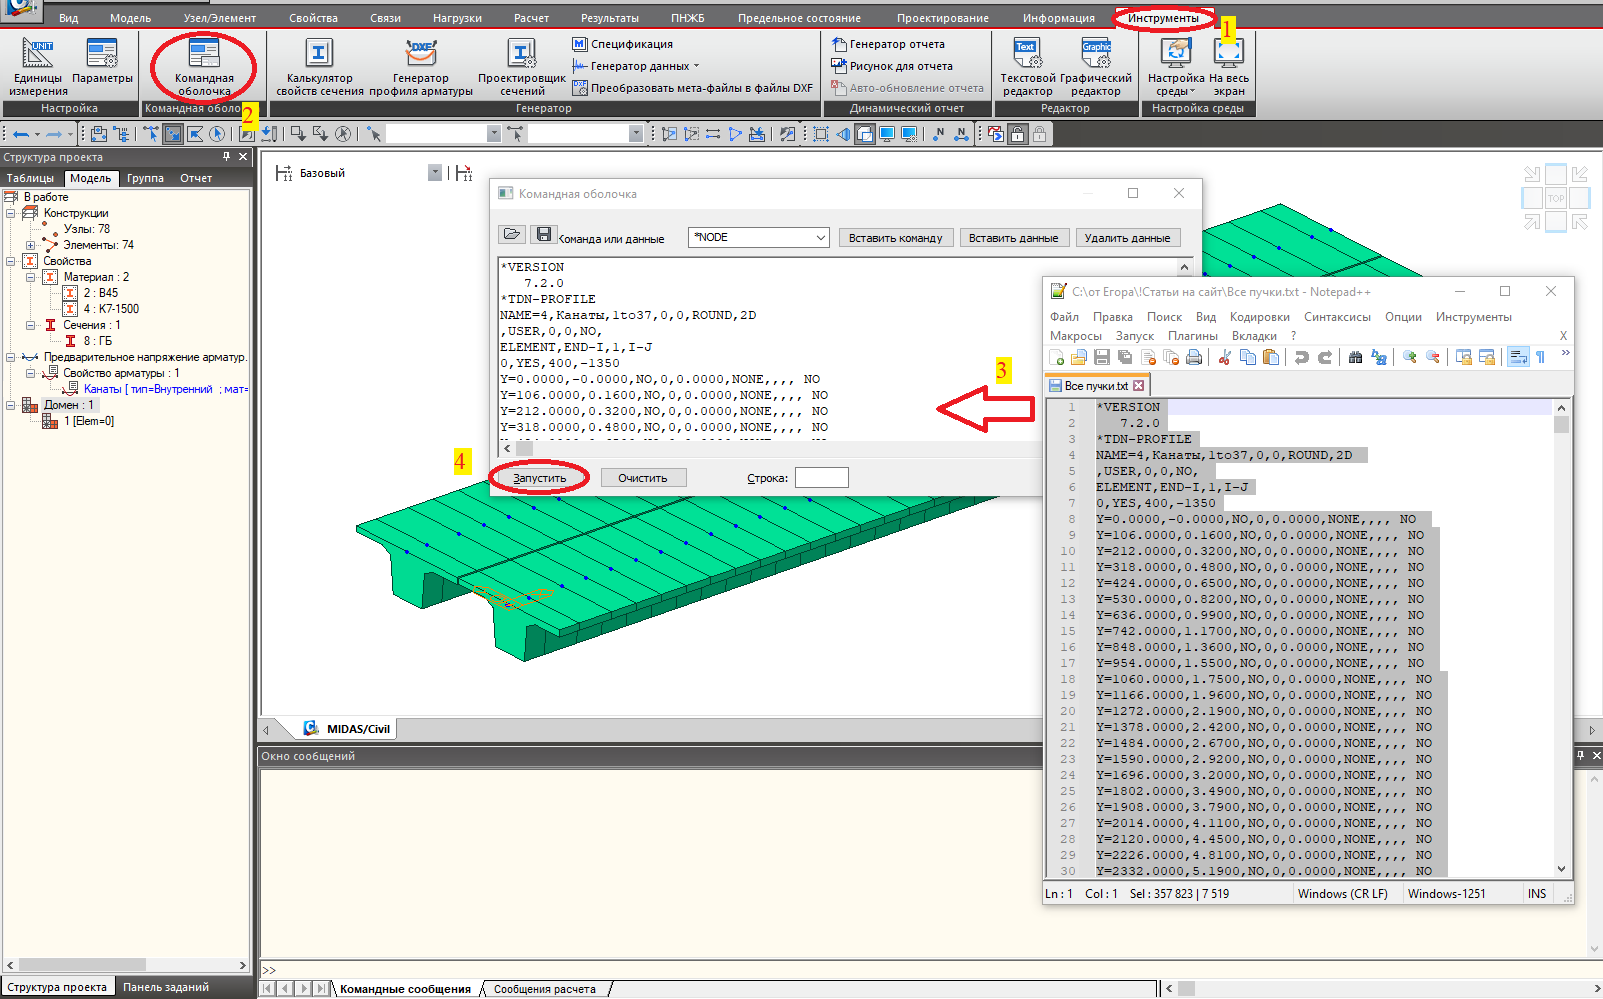Viewport: 1603px width, 999px height.
Task: Click the open file icon in Command Shell
Action: [x=512, y=234]
